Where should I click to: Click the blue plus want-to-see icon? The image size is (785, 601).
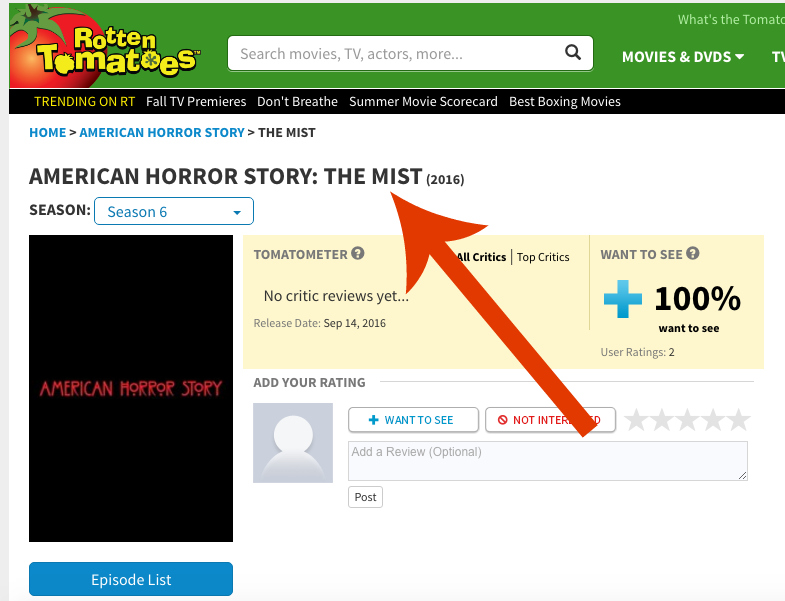pos(623,299)
